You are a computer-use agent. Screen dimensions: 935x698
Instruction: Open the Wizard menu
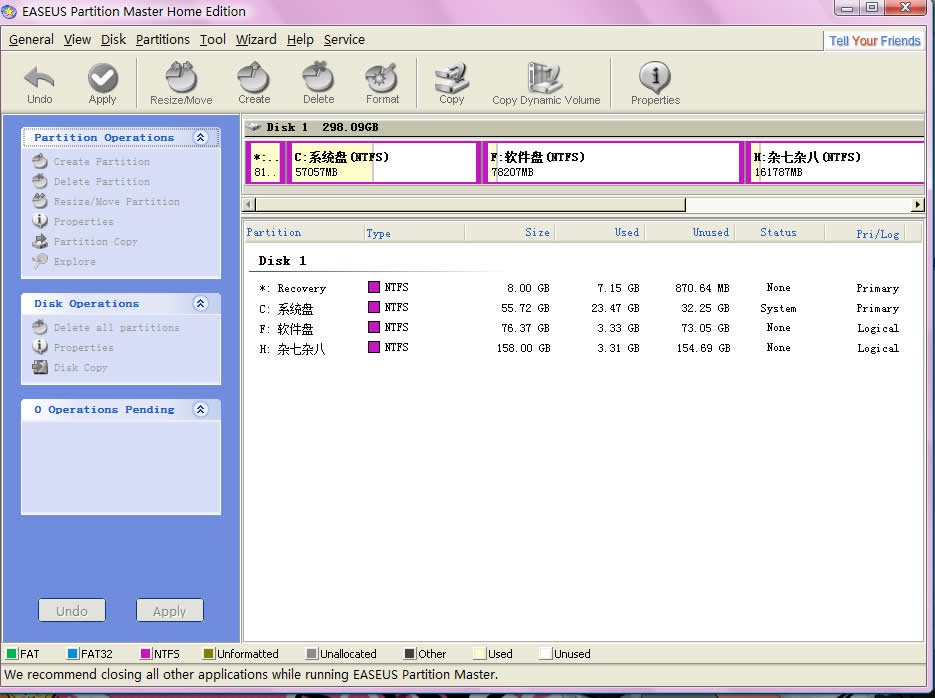click(x=256, y=40)
